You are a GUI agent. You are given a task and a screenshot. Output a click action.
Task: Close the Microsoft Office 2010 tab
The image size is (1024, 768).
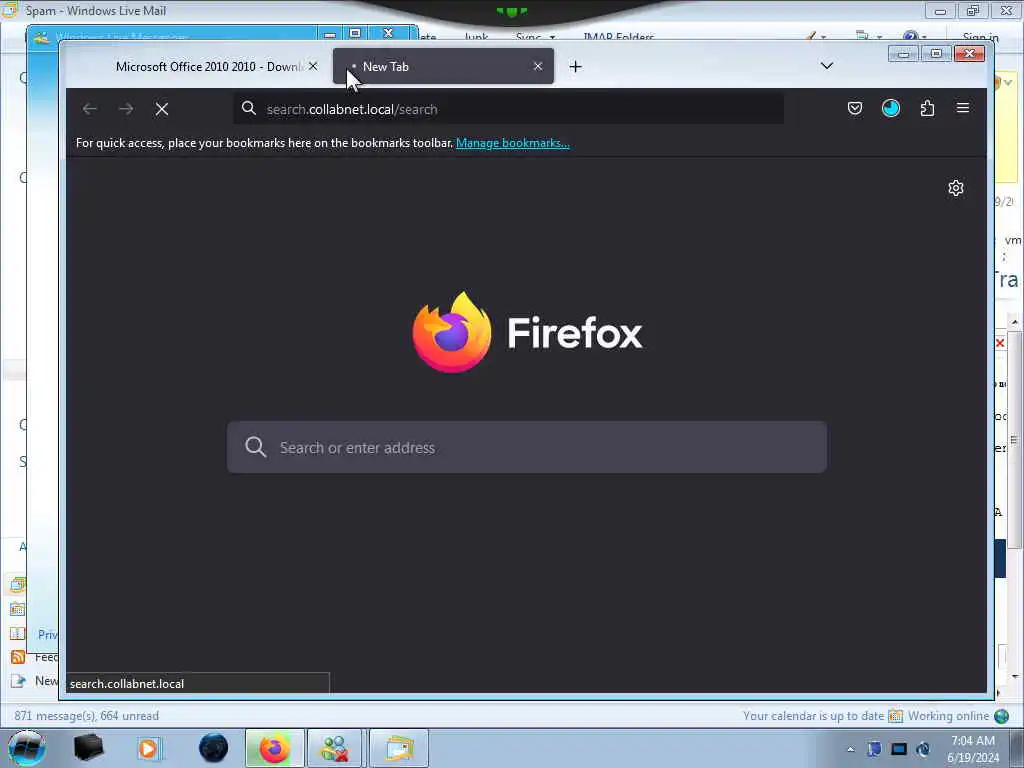coord(313,66)
